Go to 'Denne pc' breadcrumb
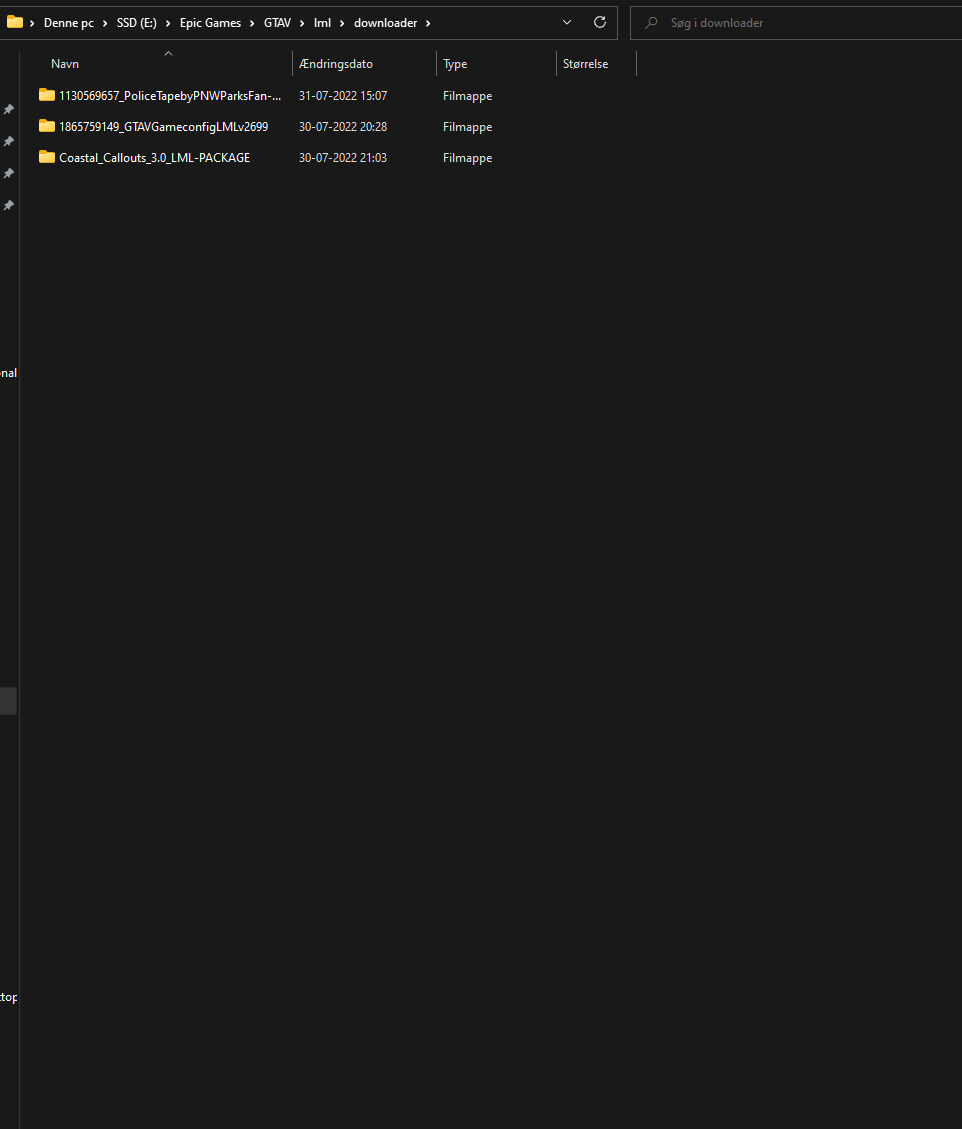 coord(68,23)
